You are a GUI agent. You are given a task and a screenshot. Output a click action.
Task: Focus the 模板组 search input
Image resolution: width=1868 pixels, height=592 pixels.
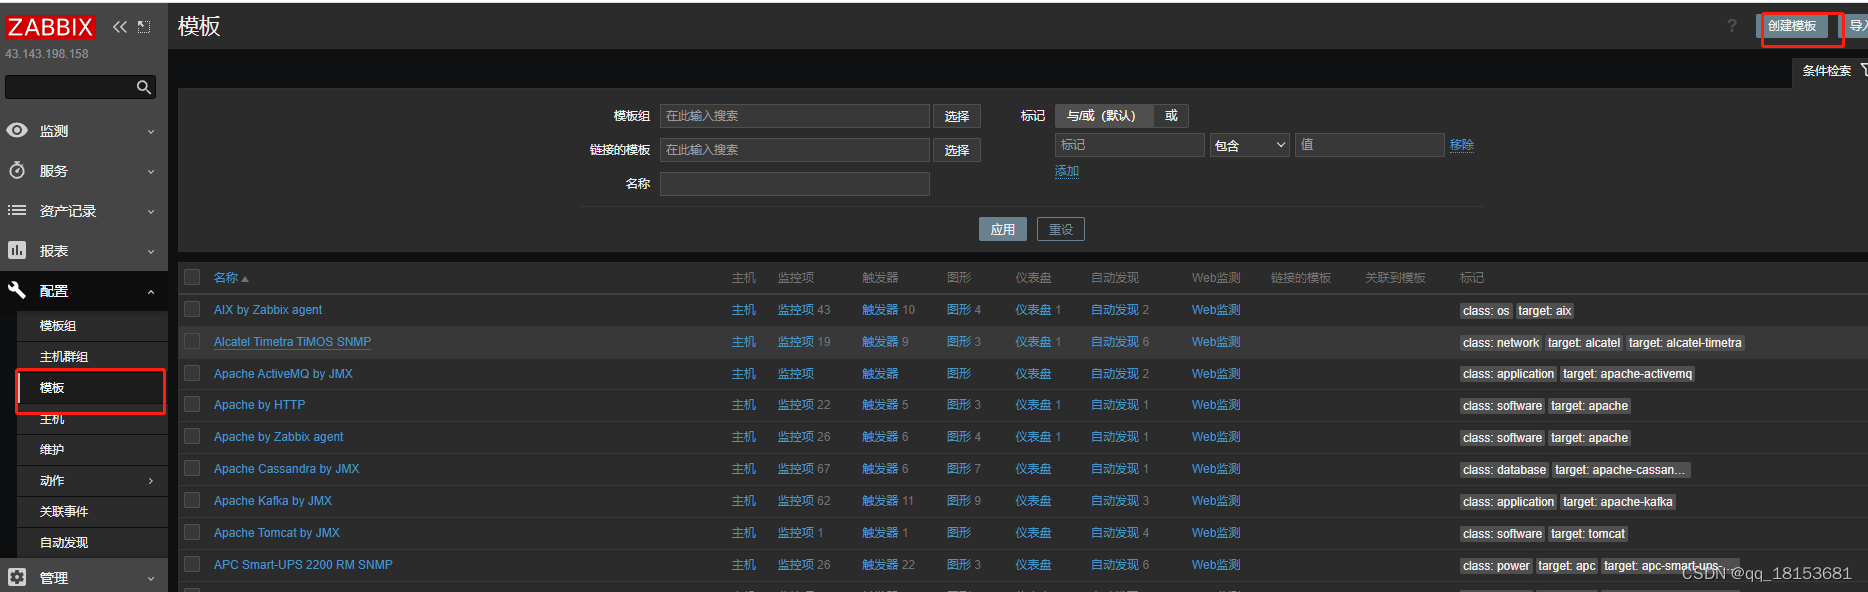point(795,116)
